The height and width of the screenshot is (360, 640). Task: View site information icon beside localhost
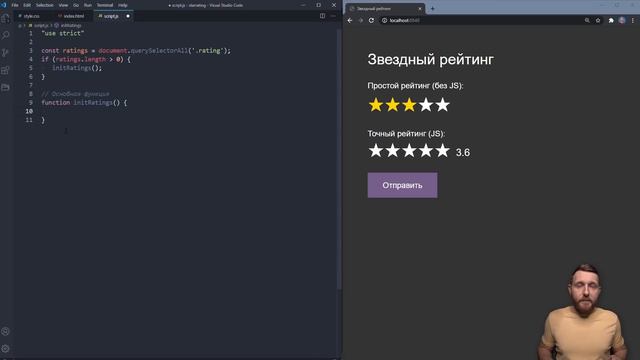(384, 20)
